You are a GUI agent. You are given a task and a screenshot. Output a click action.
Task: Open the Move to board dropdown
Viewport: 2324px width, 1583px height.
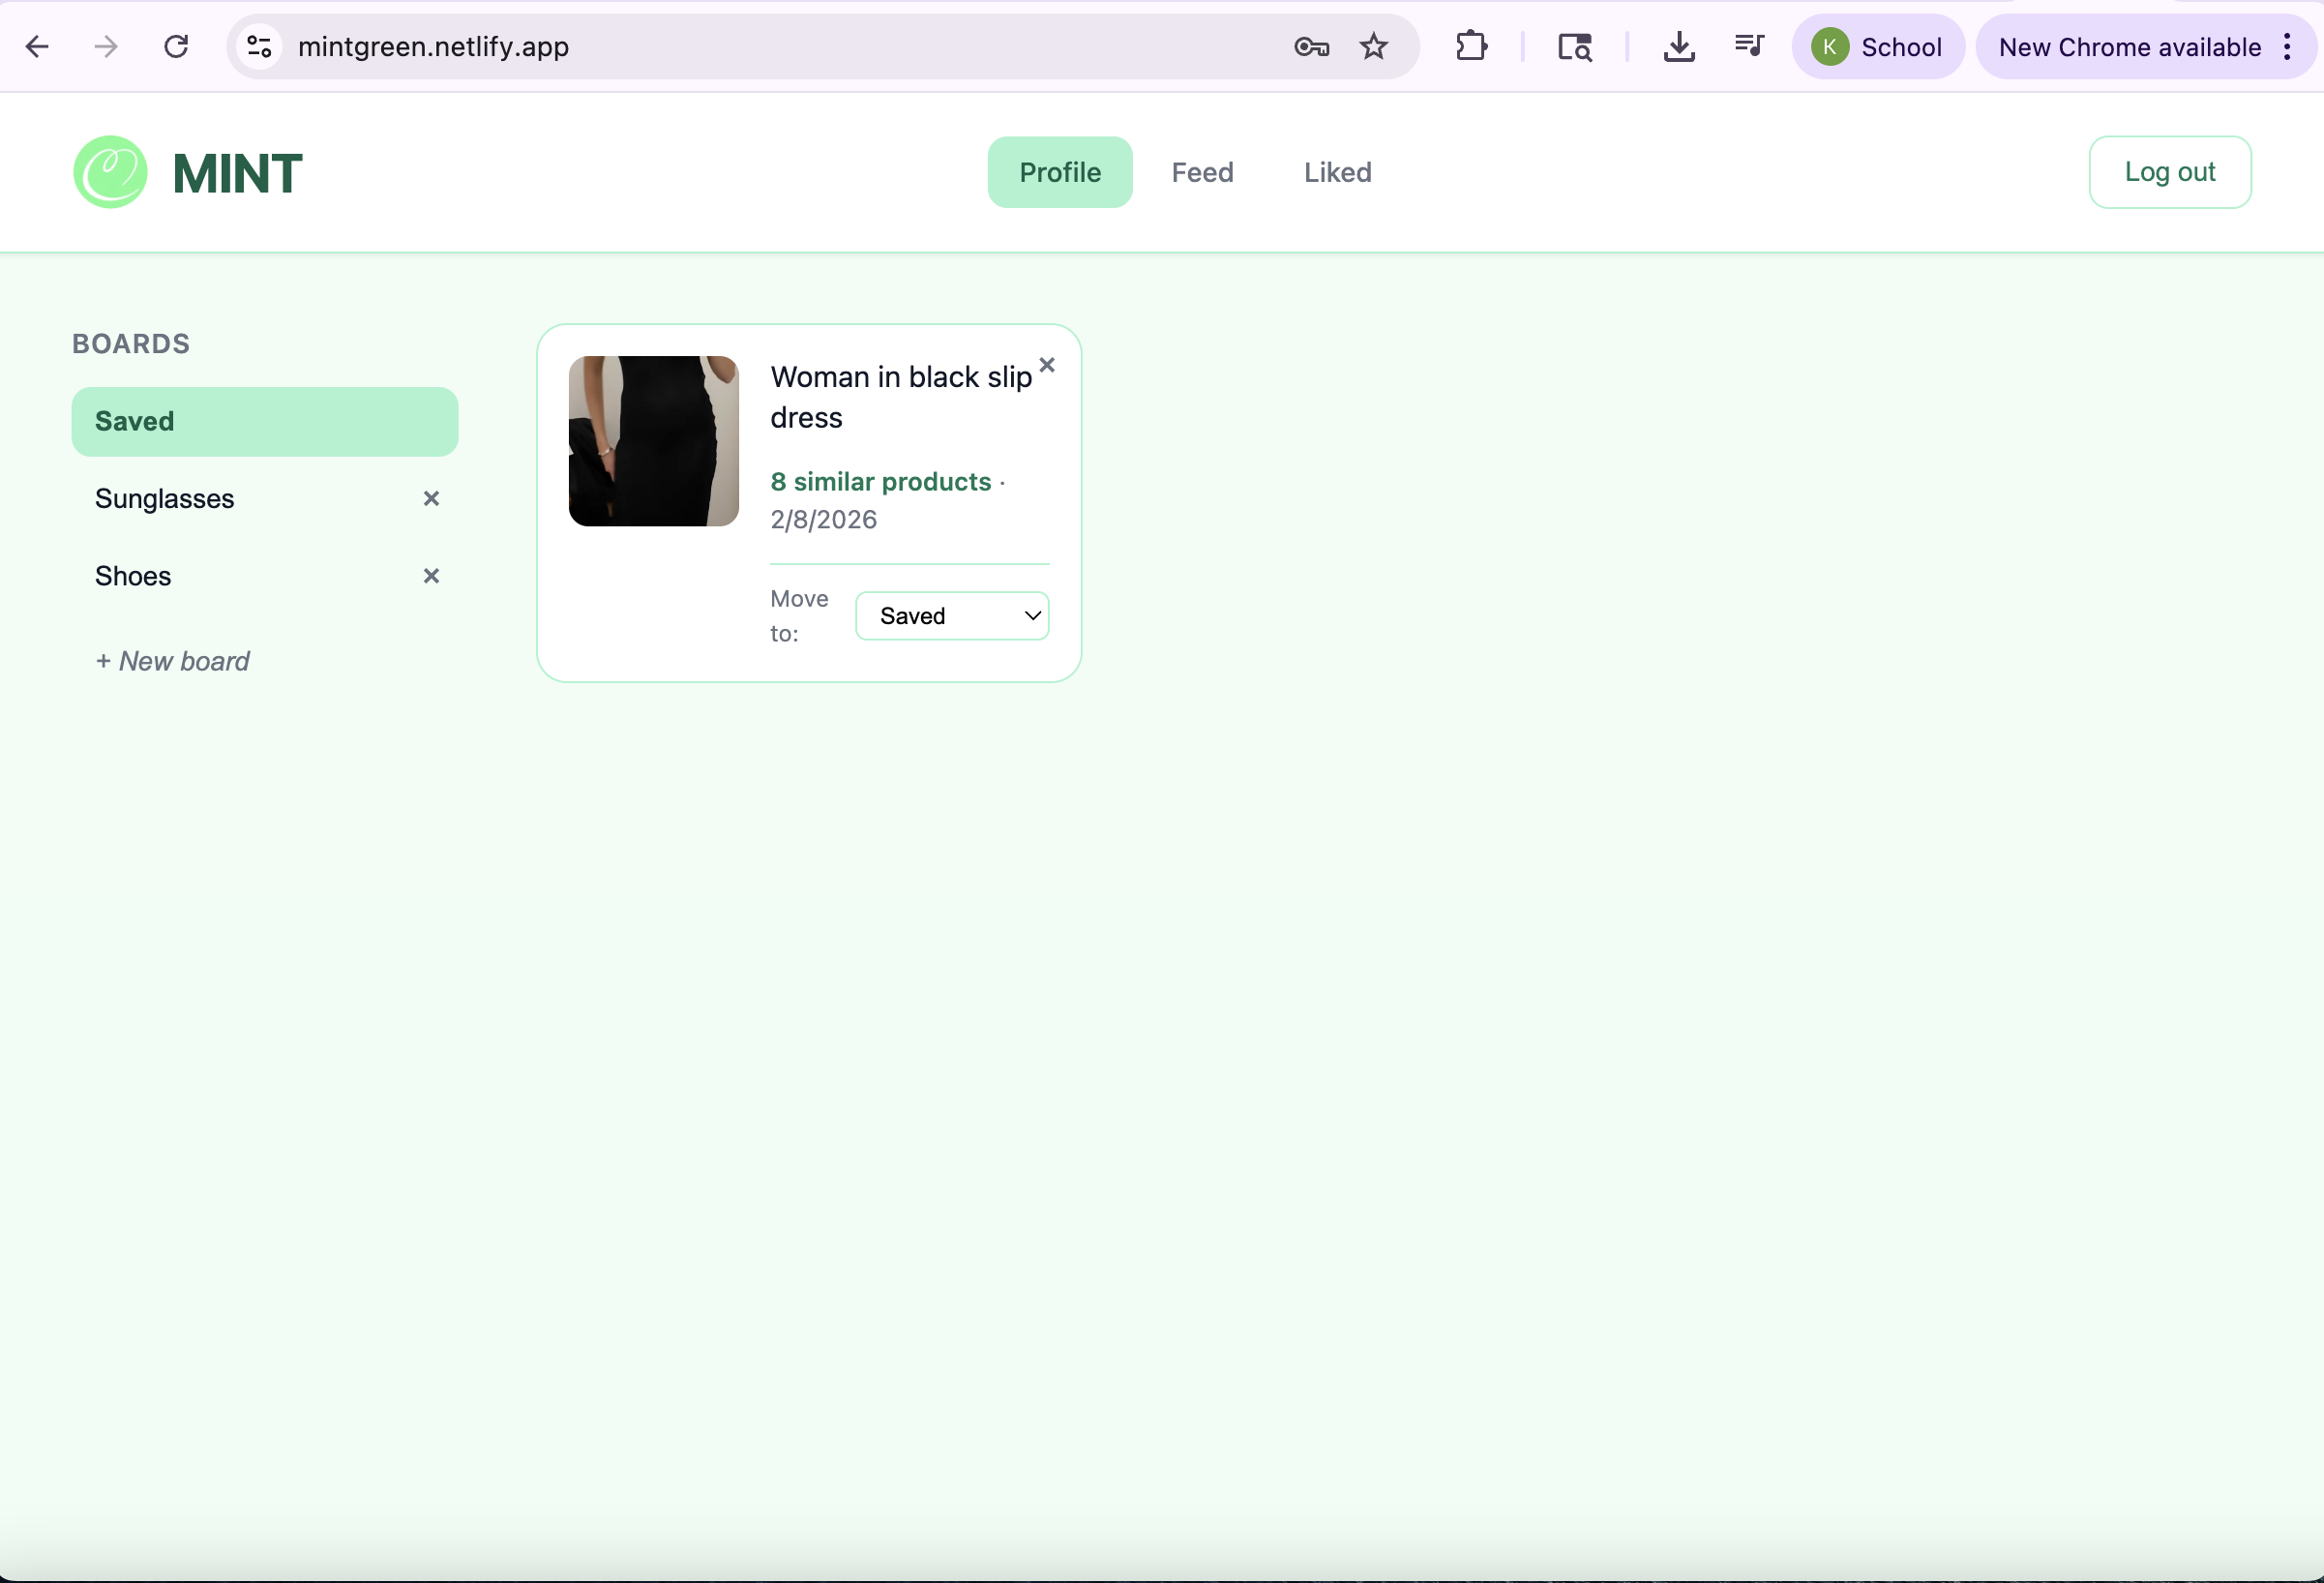952,616
